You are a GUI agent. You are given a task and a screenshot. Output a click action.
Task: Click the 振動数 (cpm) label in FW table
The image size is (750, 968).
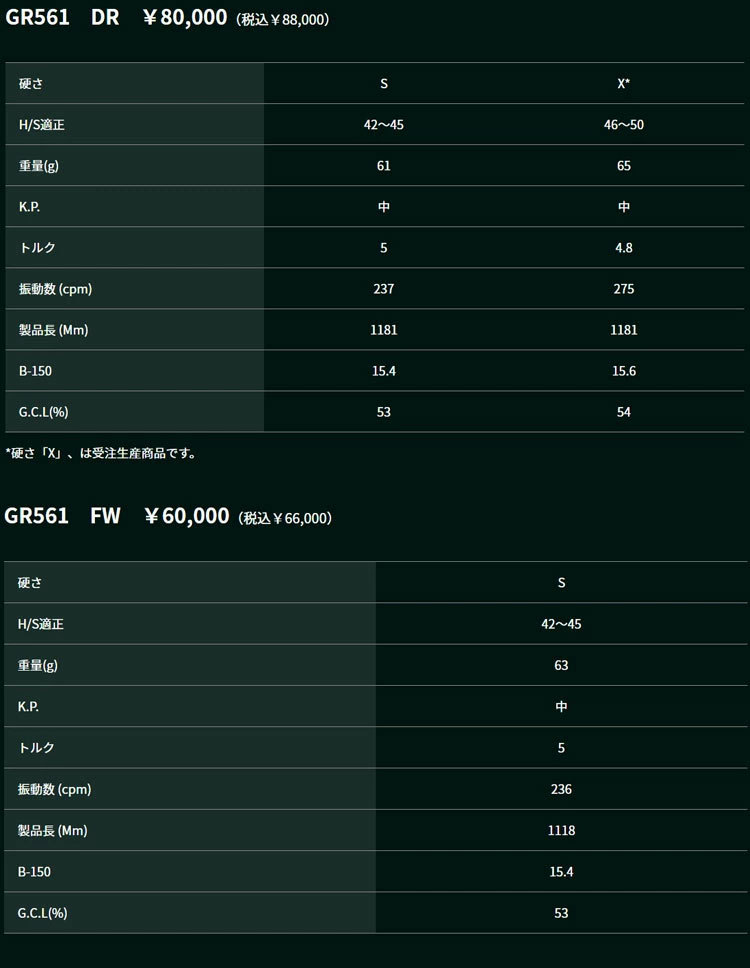pos(54,789)
